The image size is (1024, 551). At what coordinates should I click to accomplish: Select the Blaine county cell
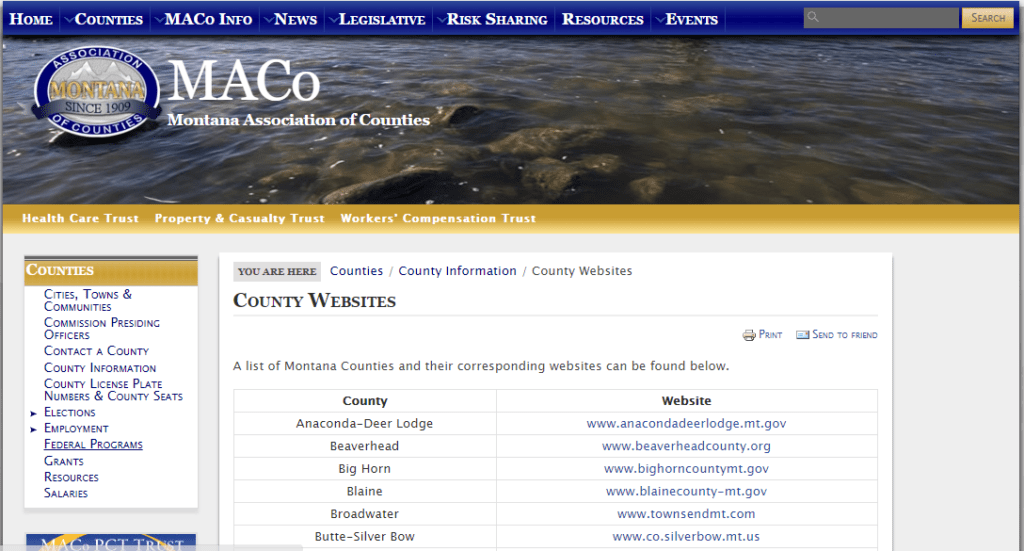click(365, 492)
